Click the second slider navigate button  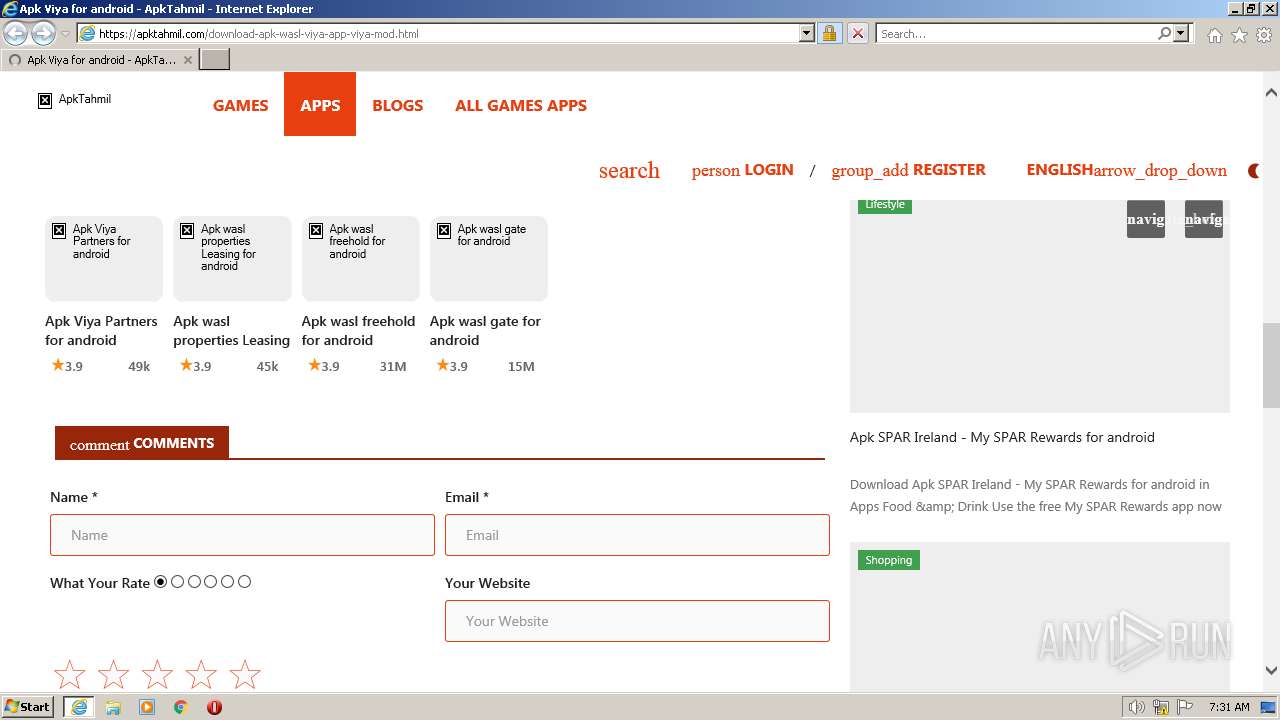(1204, 219)
